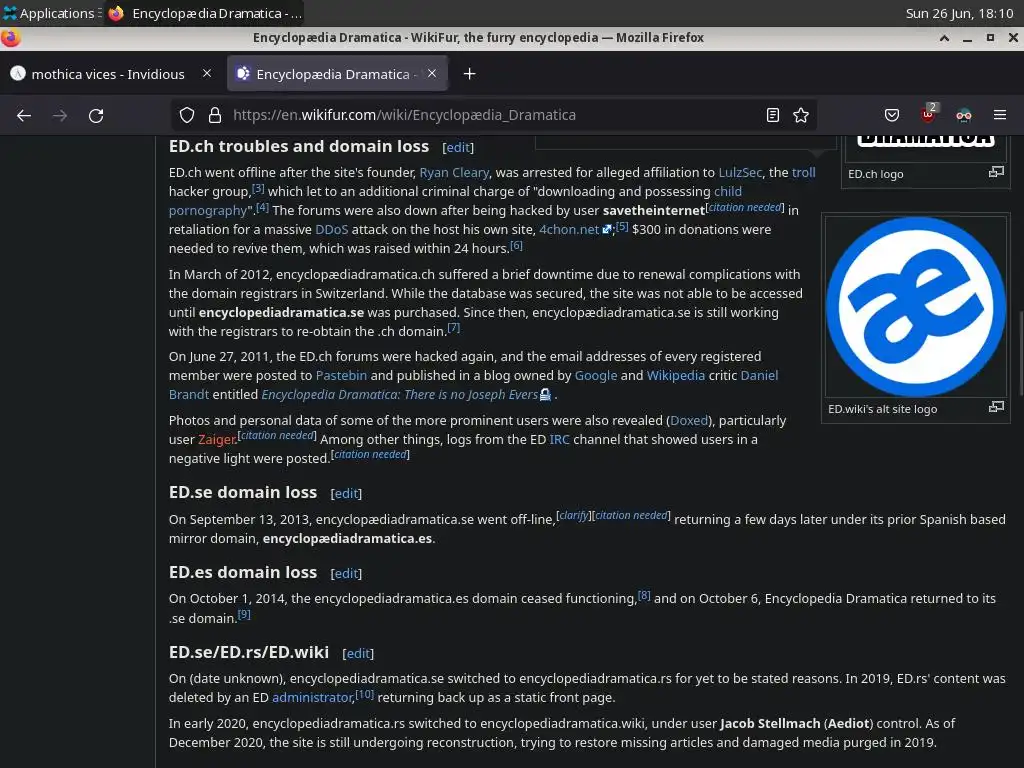This screenshot has width=1024, height=768.
Task: Jump to citation reference [3]
Action: (259, 188)
